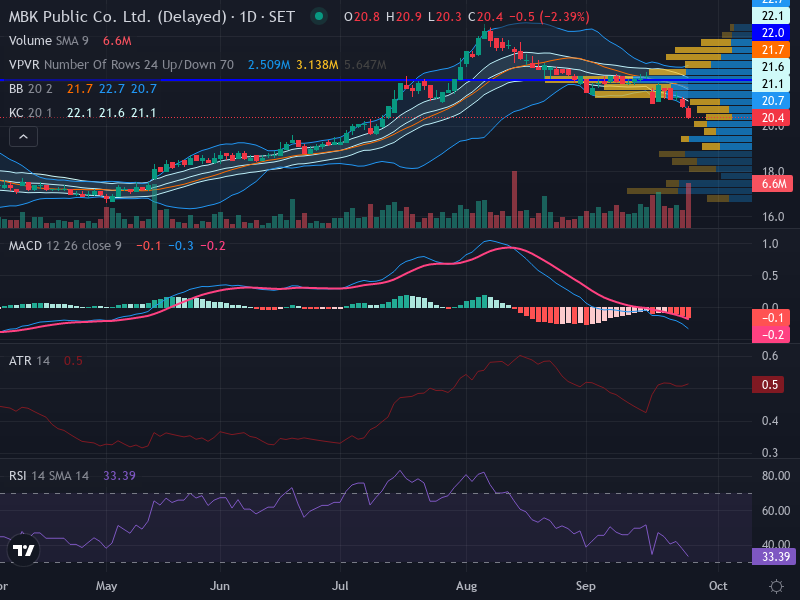Click the Jul label on time axis

click(340, 586)
